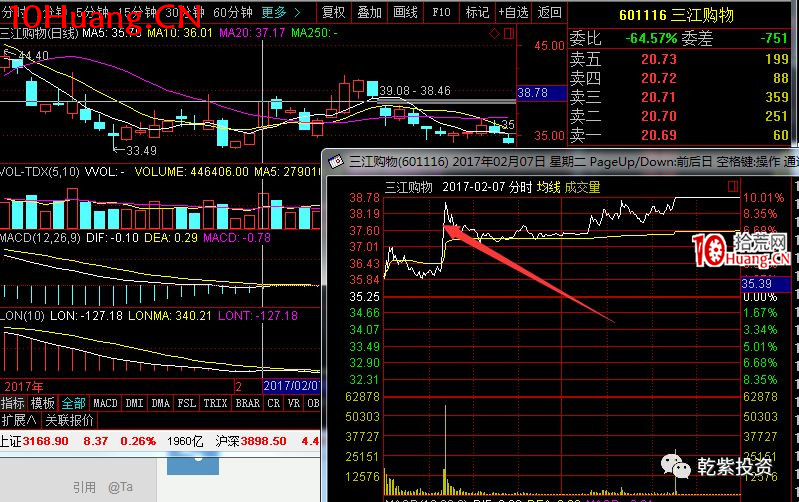Click the 指标 indicator tab
This screenshot has height=502, width=799.
pos(13,403)
